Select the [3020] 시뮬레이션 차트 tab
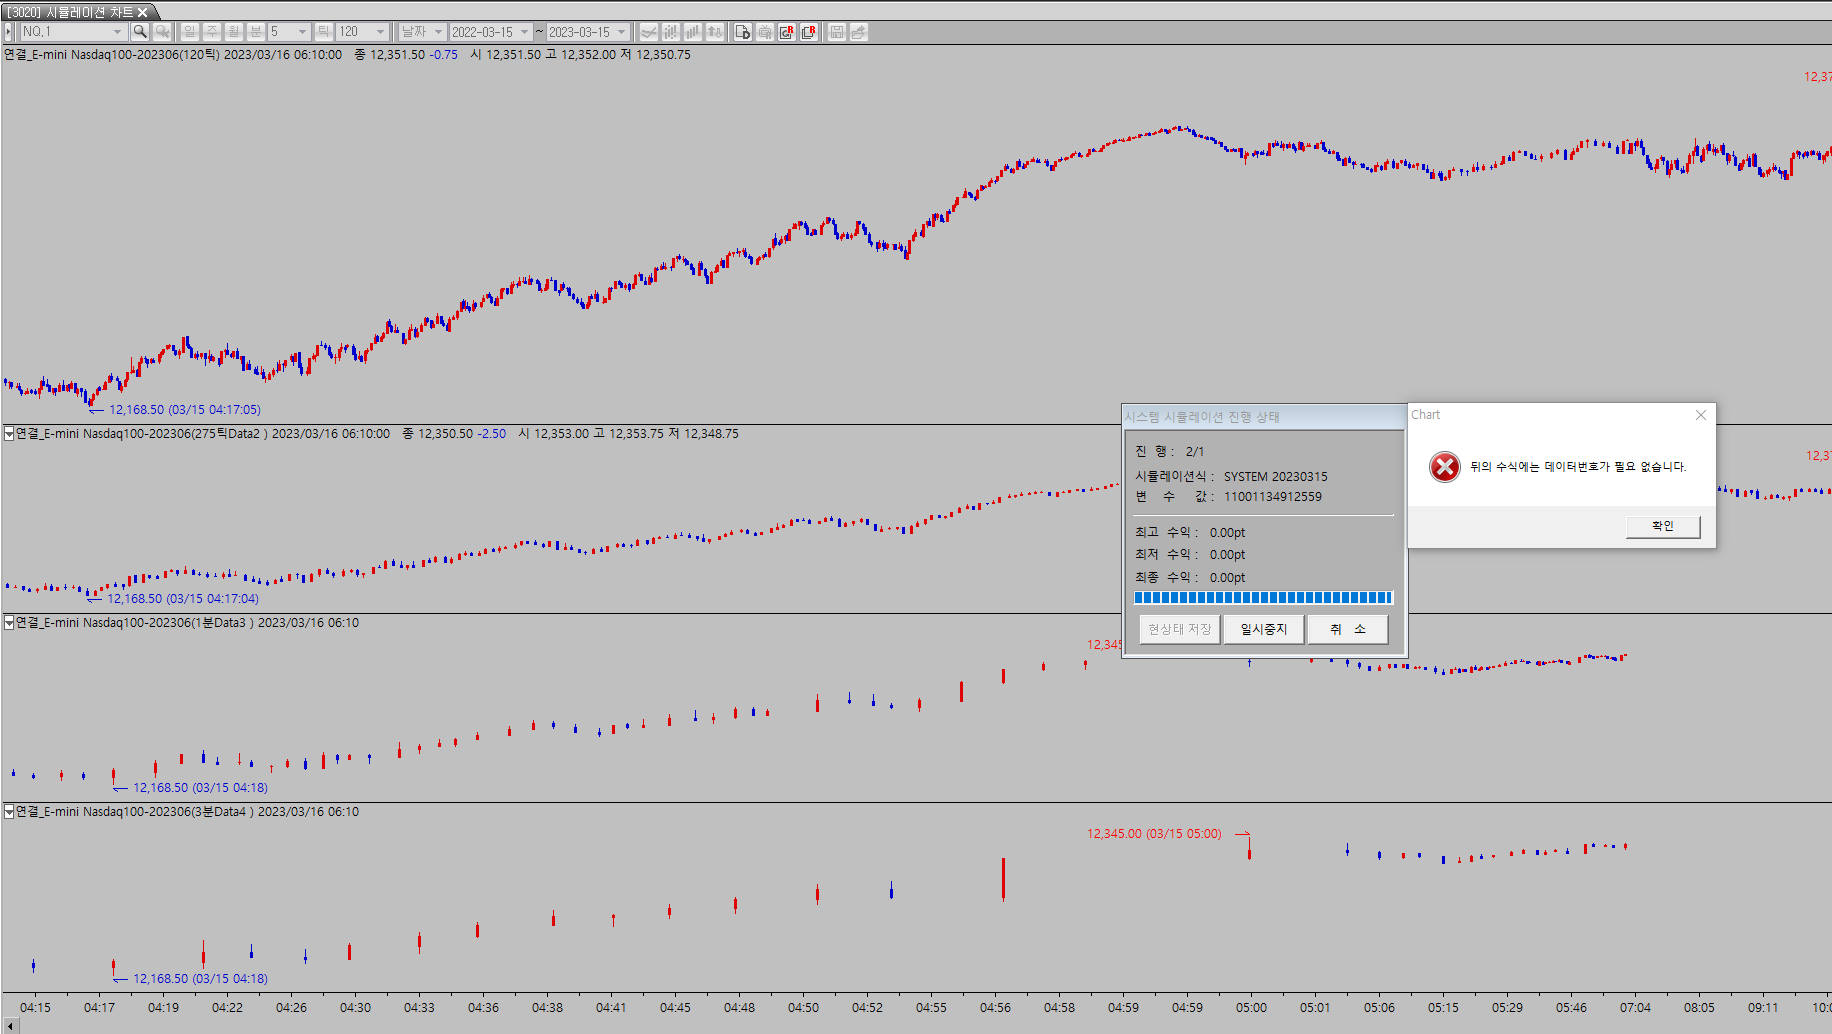Image resolution: width=1832 pixels, height=1034 pixels. (x=70, y=12)
